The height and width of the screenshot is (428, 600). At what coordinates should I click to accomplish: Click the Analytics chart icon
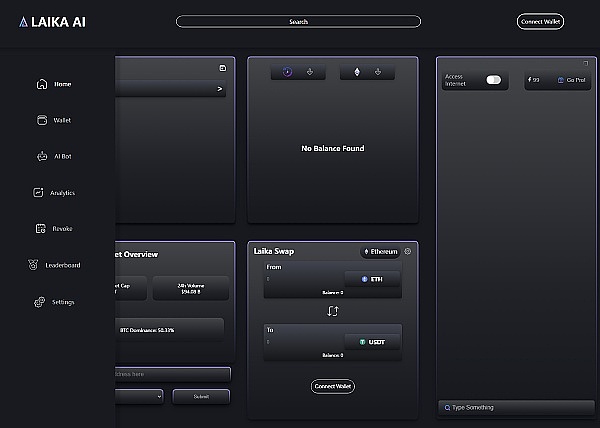[41, 192]
